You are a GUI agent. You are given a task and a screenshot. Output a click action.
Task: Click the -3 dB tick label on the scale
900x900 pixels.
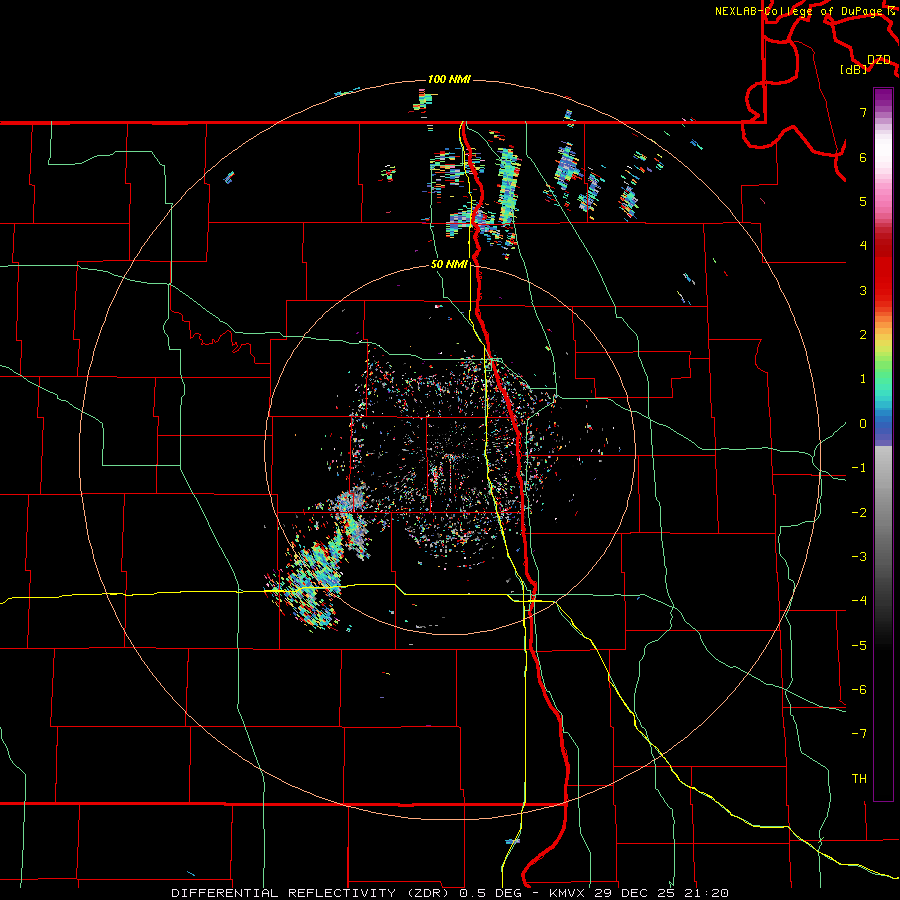[859, 557]
